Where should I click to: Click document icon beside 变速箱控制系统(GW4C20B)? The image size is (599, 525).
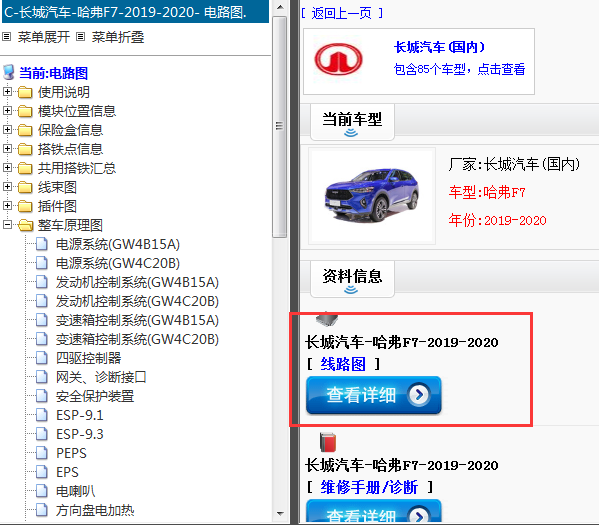coord(42,339)
